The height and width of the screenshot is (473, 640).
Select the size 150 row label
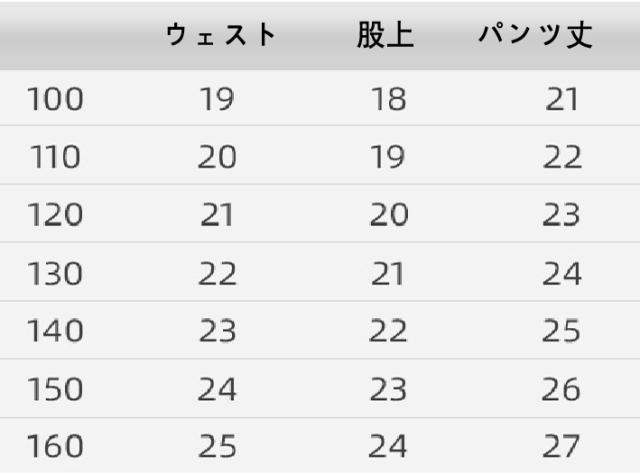coord(55,389)
